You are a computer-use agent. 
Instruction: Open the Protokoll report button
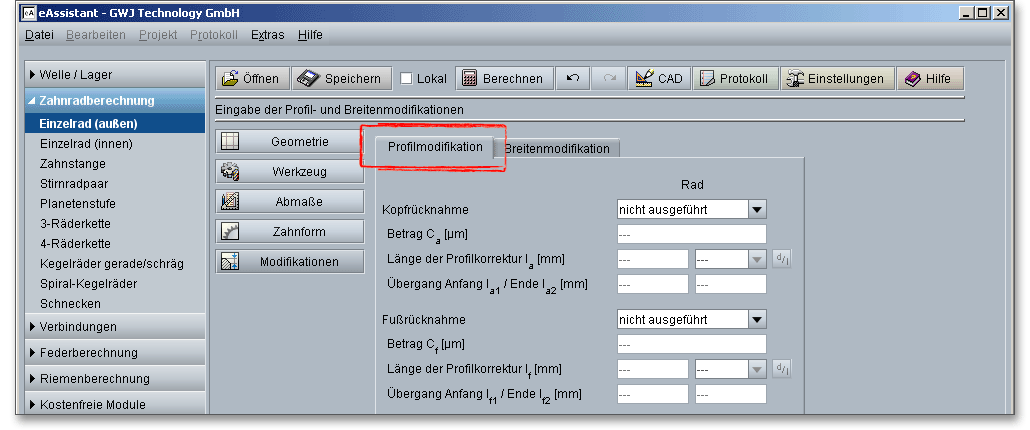click(735, 79)
